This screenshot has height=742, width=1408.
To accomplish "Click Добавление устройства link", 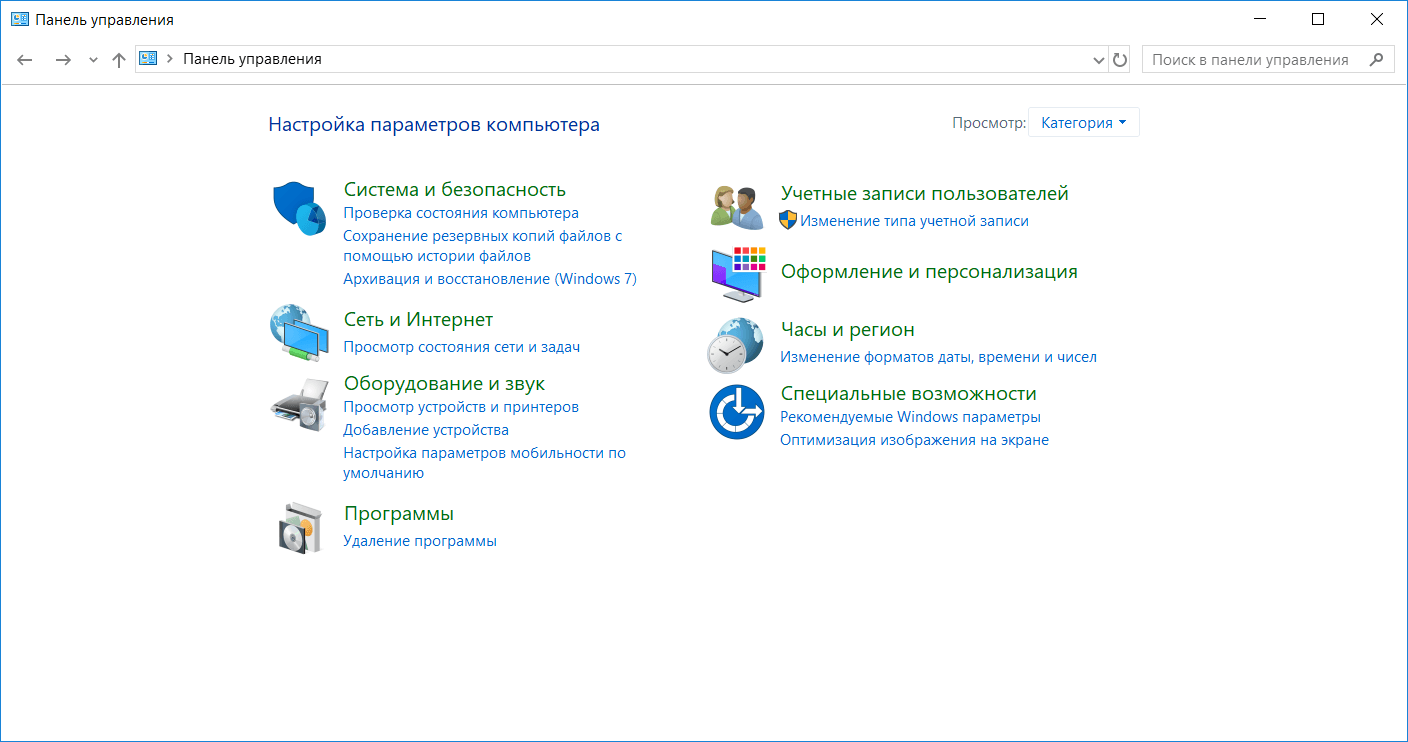I will (x=426, y=430).
